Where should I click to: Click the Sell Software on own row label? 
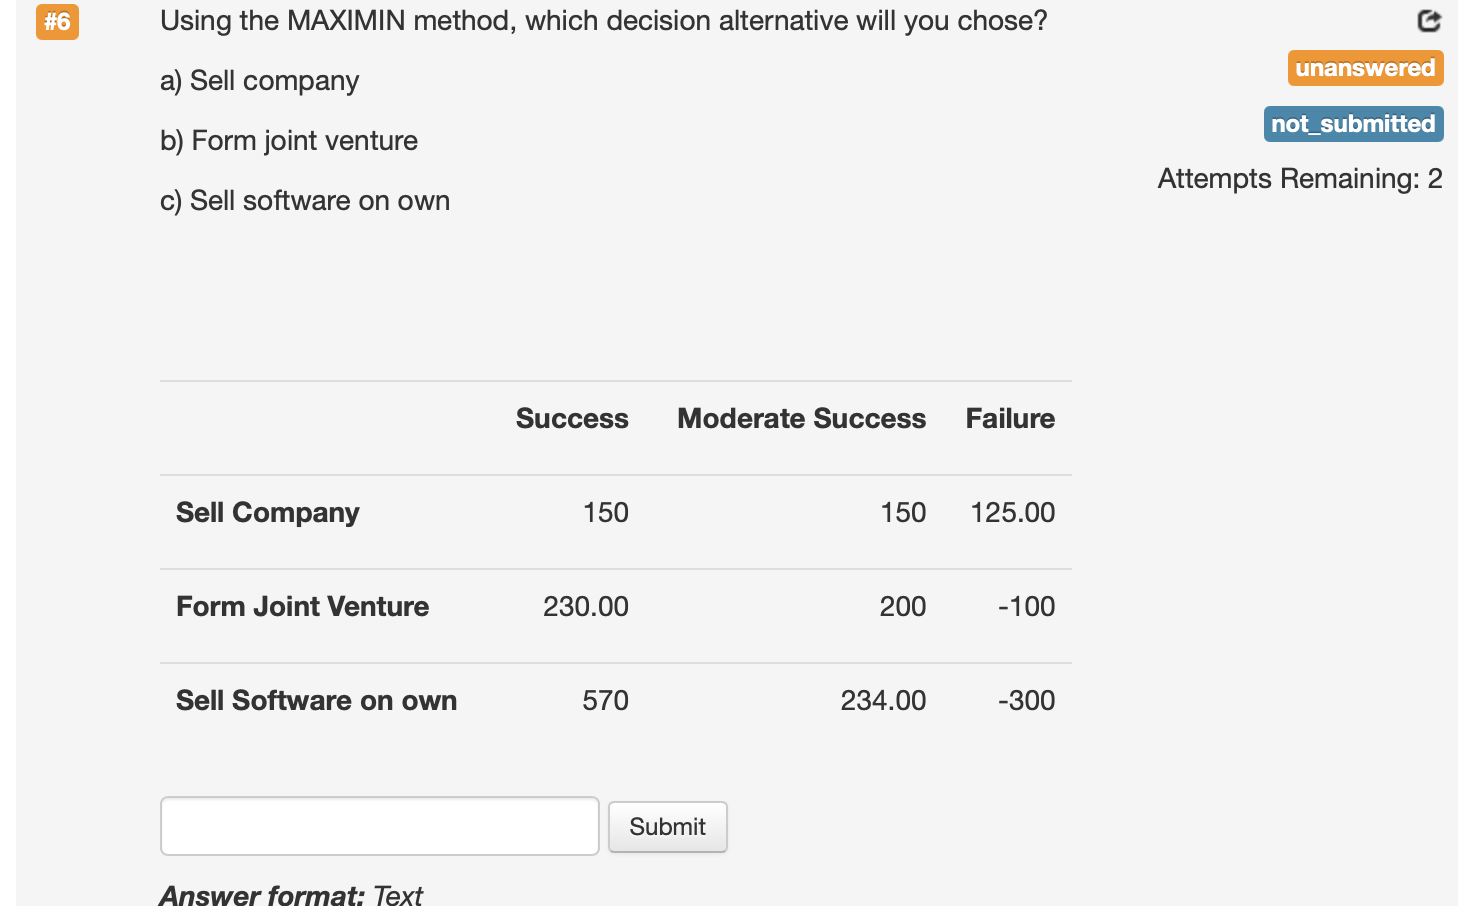316,700
